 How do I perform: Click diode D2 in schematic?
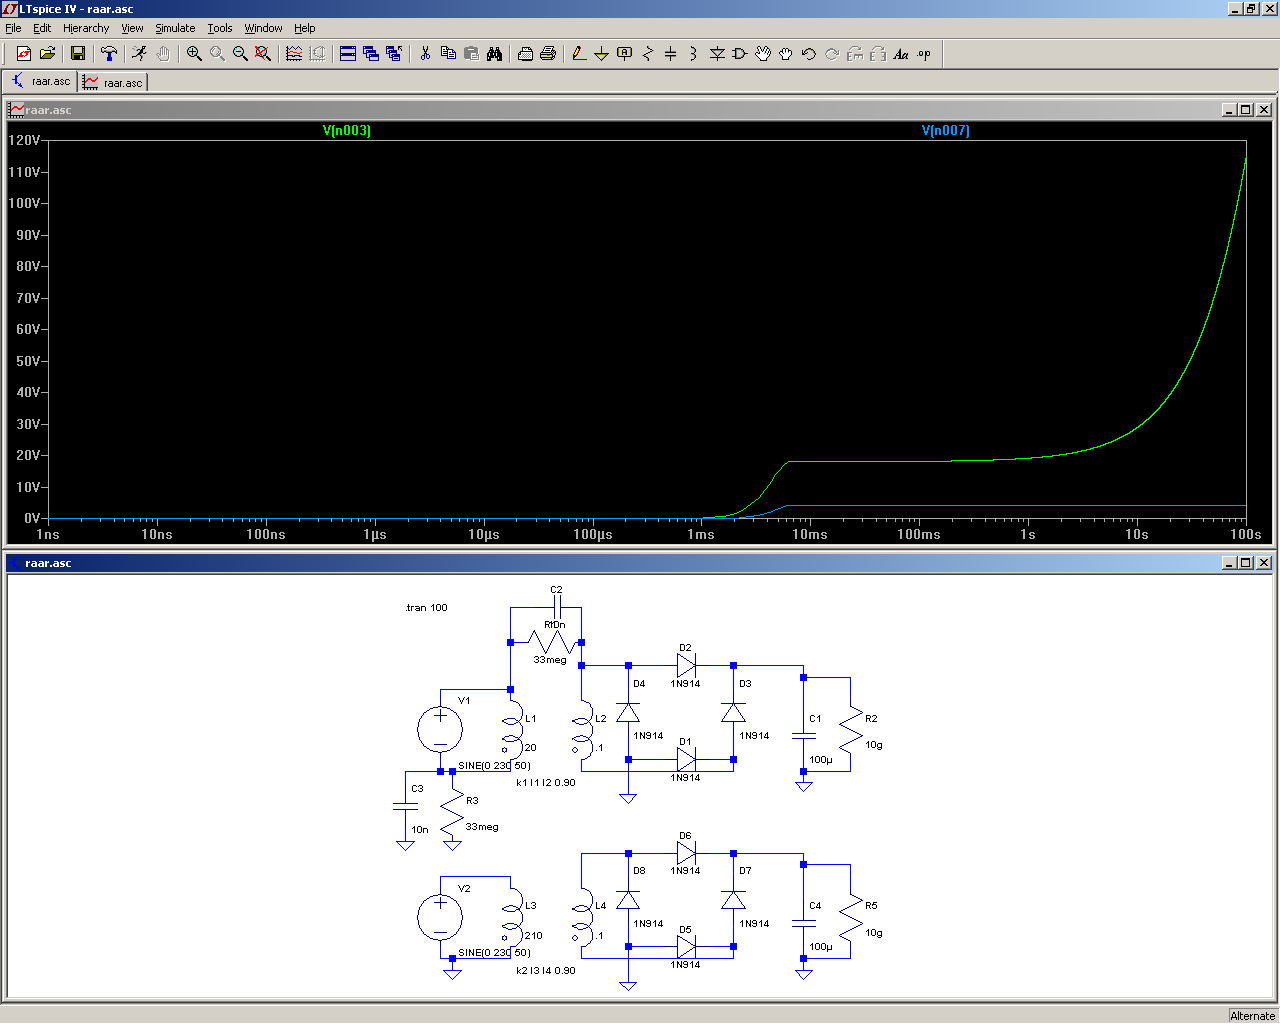[x=686, y=665]
